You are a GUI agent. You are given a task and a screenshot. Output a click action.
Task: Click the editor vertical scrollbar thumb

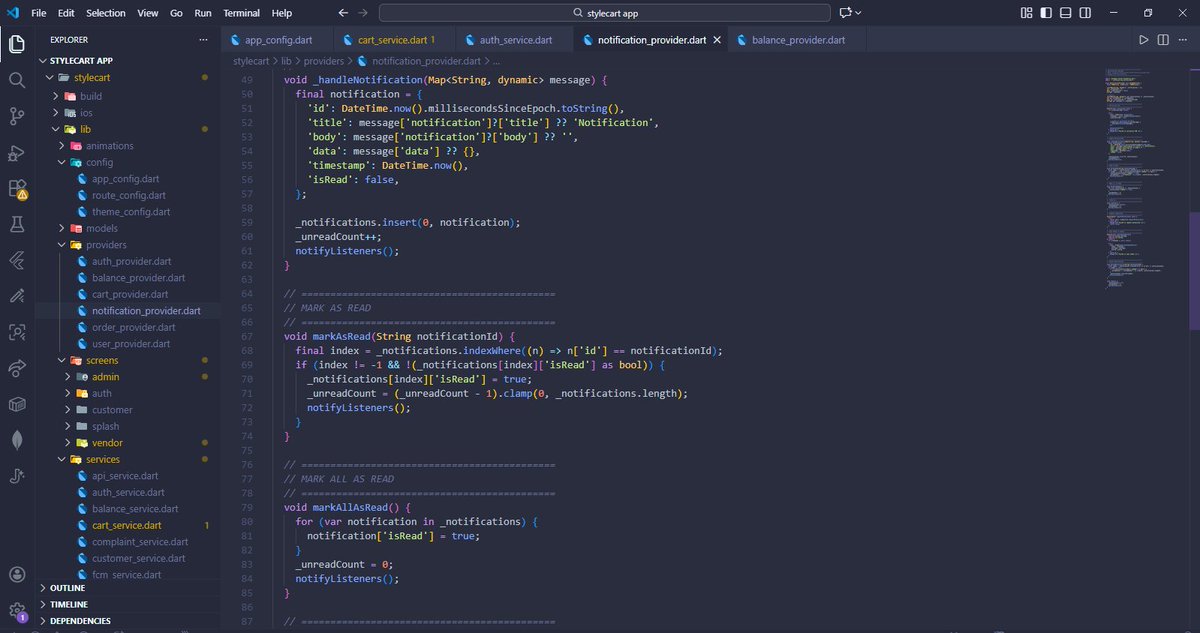pos(1194,271)
